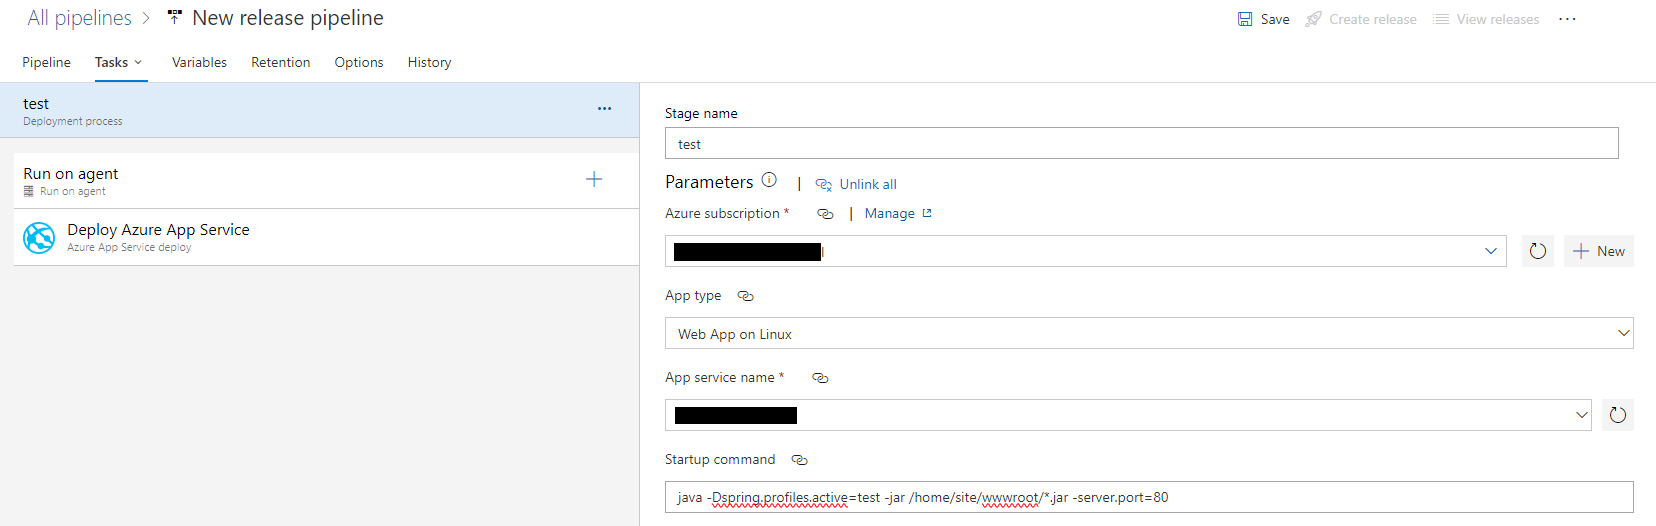Add a task with the plus icon
This screenshot has width=1656, height=526.
click(594, 179)
